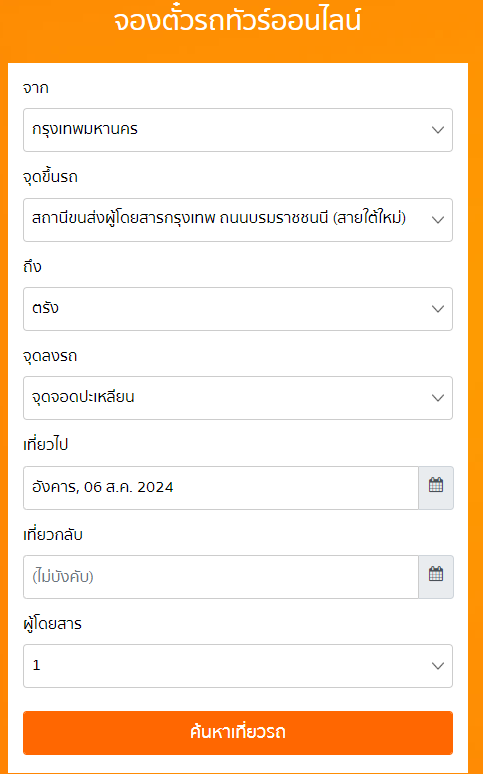Click the chevron arrow beside สายใต้ใหม่ station
483x774 pixels.
(438, 220)
